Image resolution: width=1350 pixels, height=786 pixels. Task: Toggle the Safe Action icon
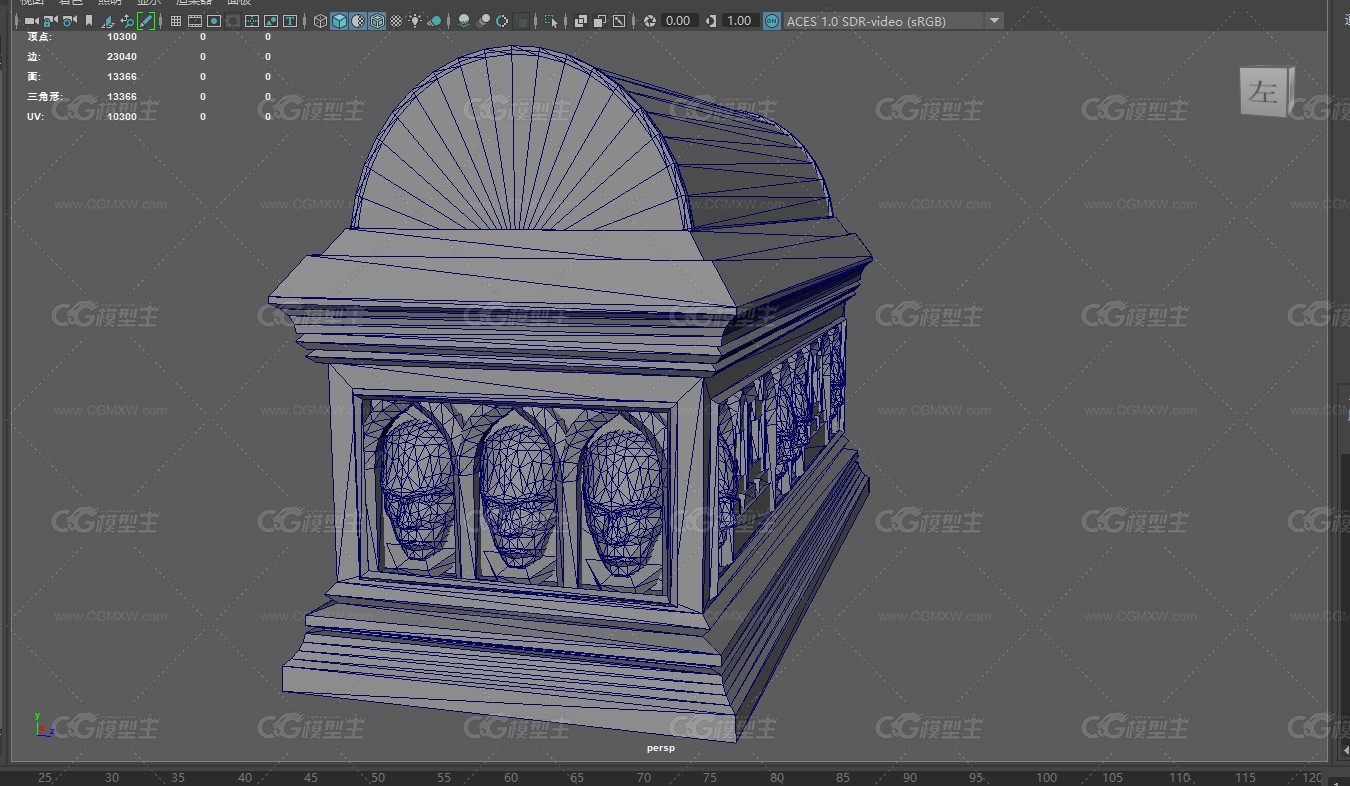271,21
